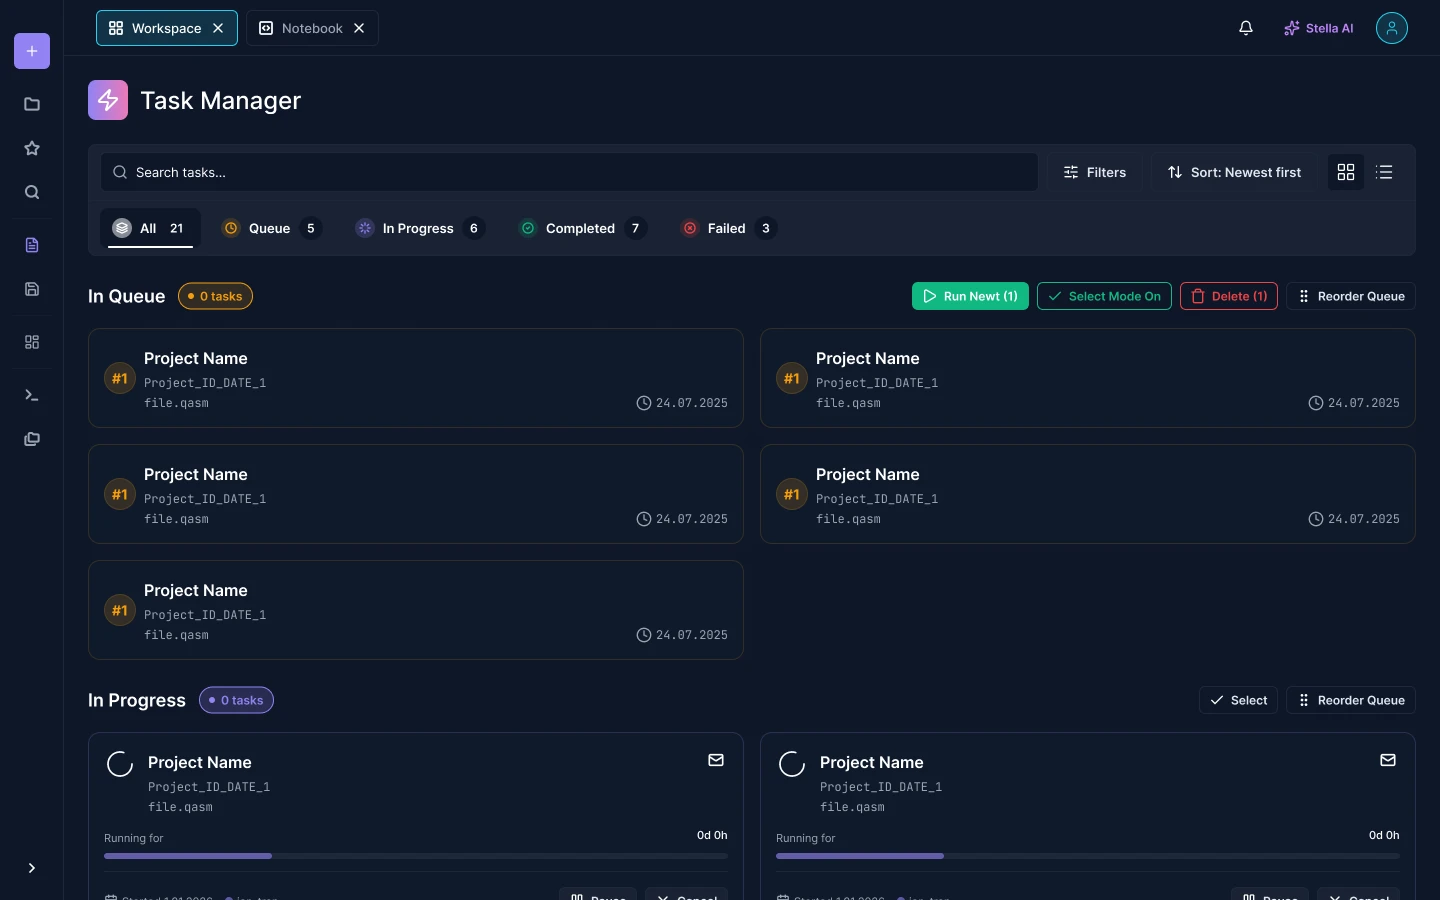Click the spinner icon on right progress card

(792, 764)
